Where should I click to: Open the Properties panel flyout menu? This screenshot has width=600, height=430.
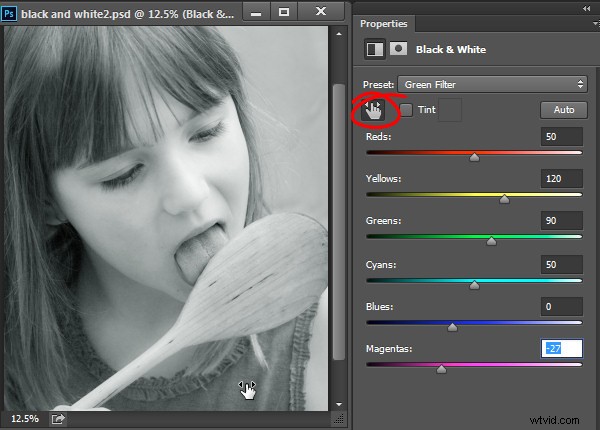click(595, 24)
